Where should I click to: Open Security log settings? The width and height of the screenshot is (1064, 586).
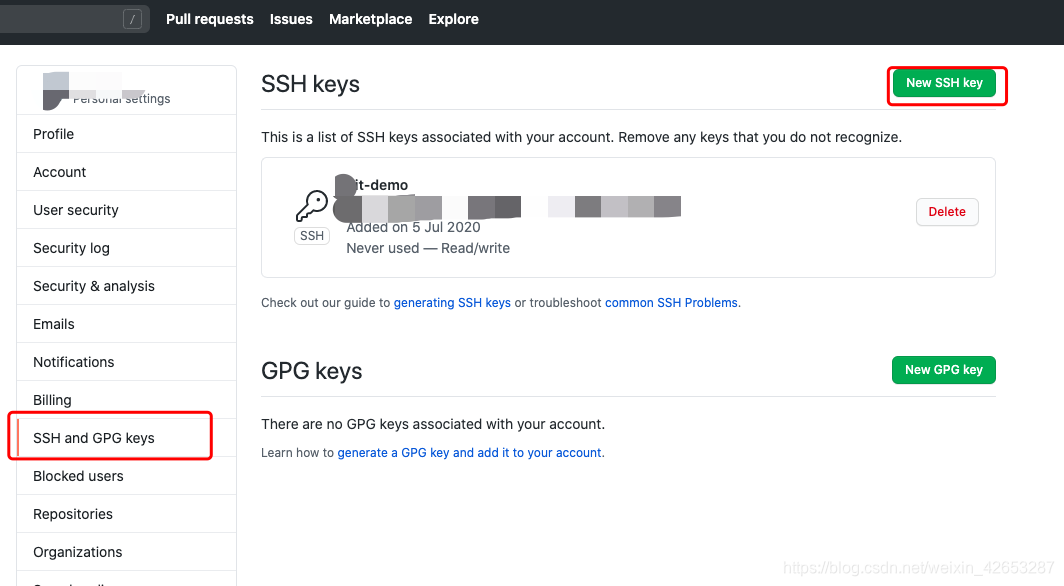tap(127, 248)
